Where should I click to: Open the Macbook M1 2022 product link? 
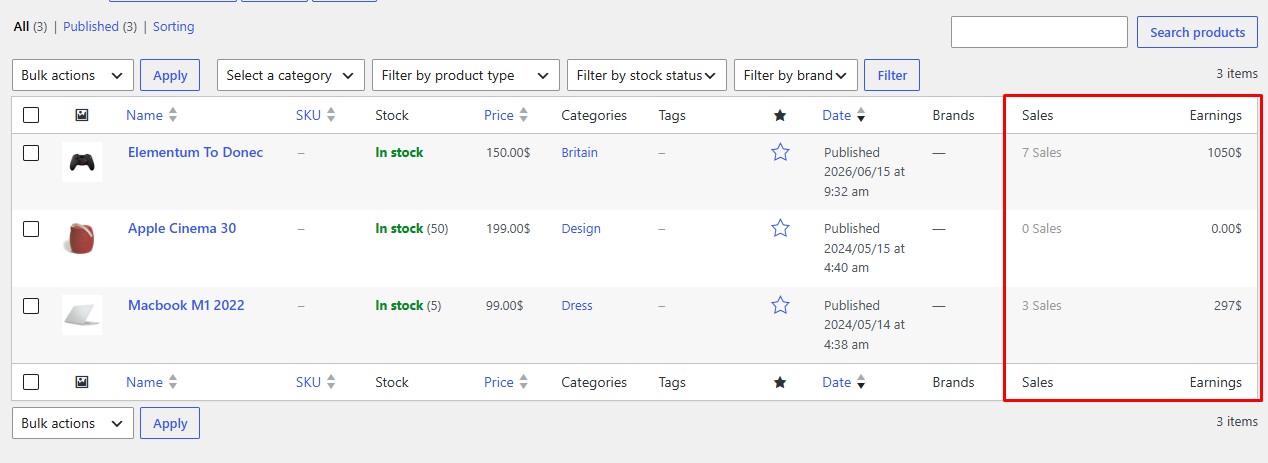(186, 305)
